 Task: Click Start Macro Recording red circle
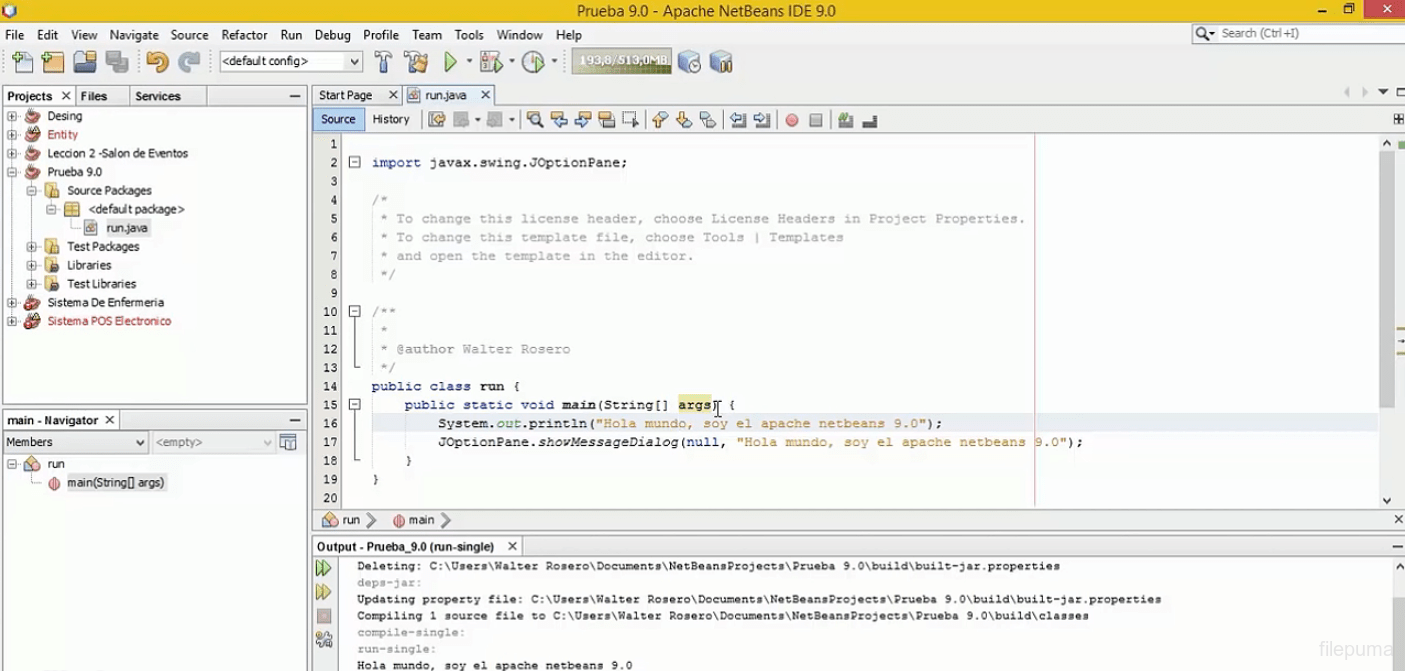(792, 120)
